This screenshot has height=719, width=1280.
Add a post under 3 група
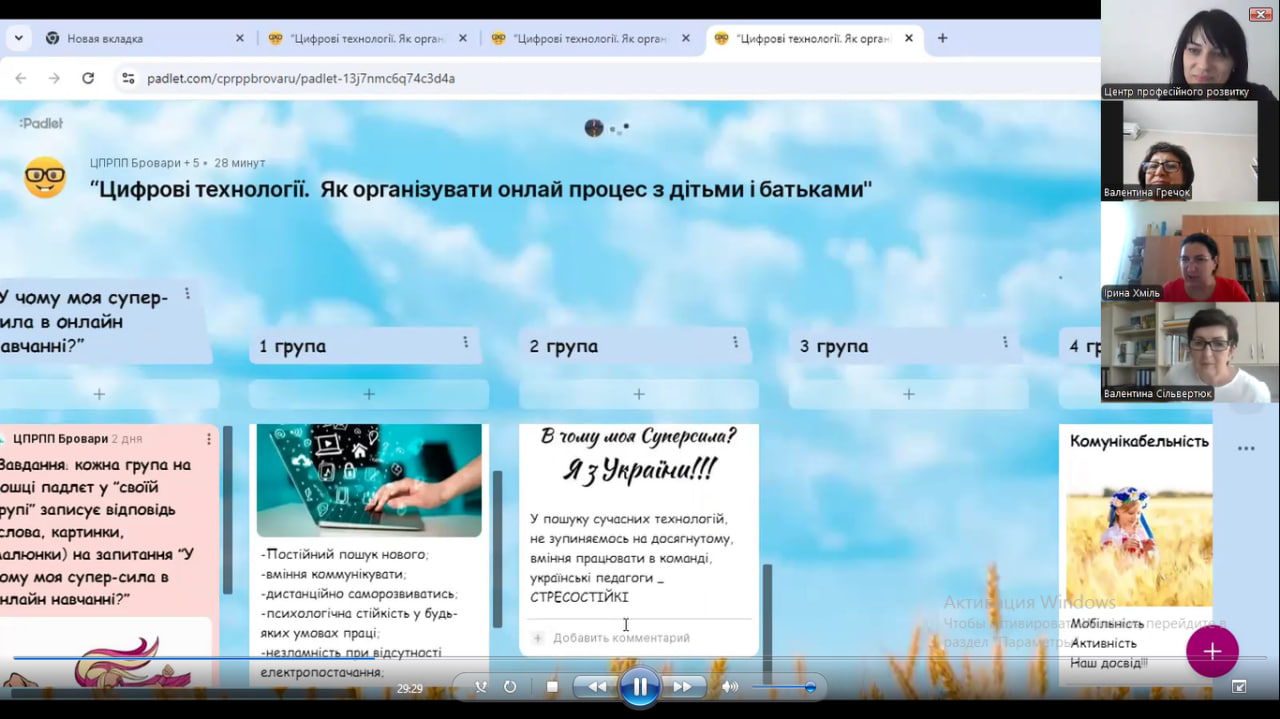[x=908, y=394]
